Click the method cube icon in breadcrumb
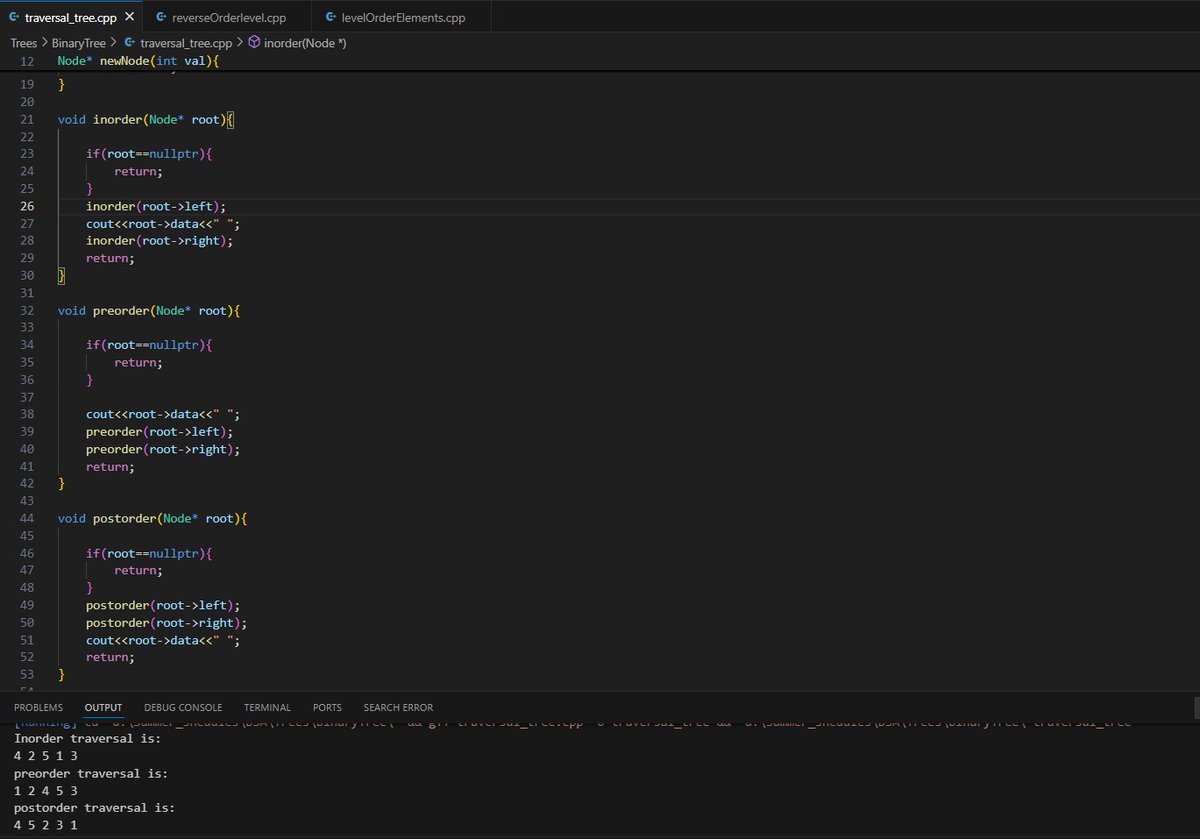Viewport: 1200px width, 839px height. pyautogui.click(x=254, y=43)
